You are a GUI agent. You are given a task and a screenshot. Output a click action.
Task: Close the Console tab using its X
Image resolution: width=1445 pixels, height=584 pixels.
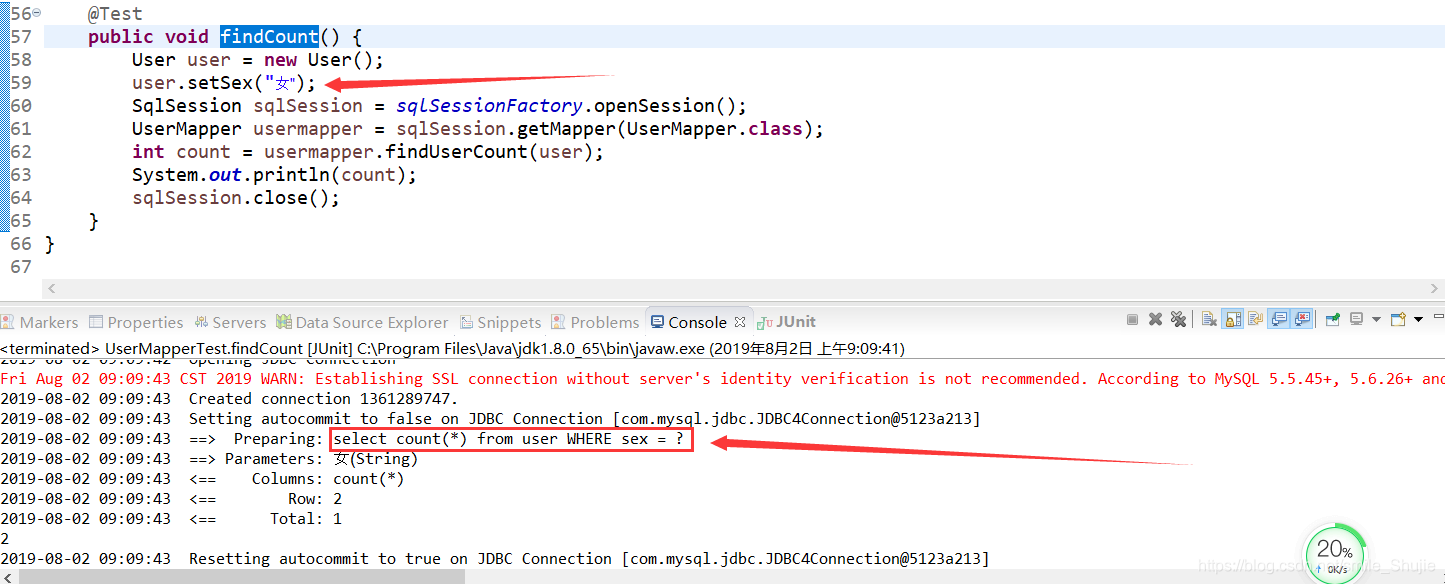740,322
